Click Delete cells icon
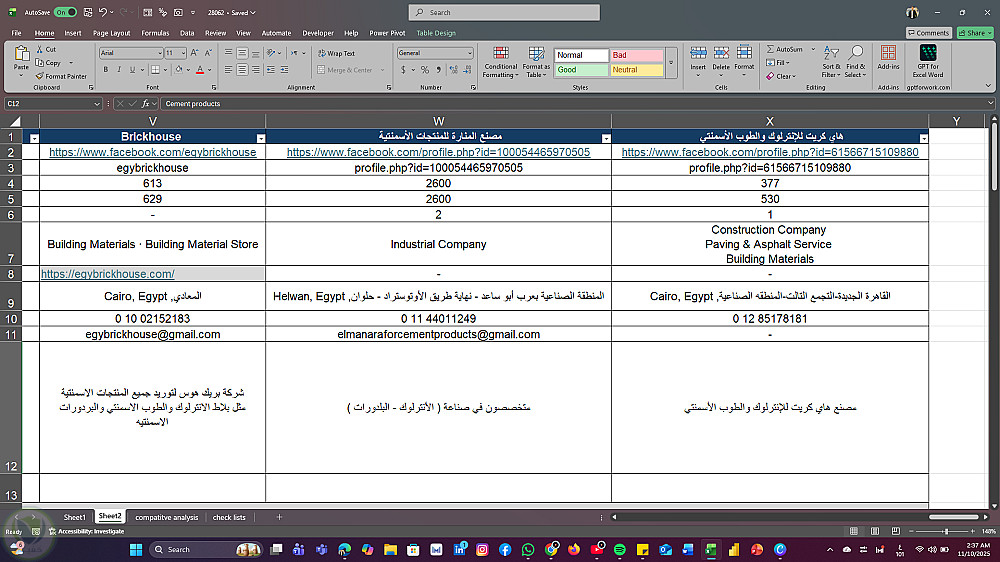Viewport: 1000px width, 562px height. tap(721, 54)
